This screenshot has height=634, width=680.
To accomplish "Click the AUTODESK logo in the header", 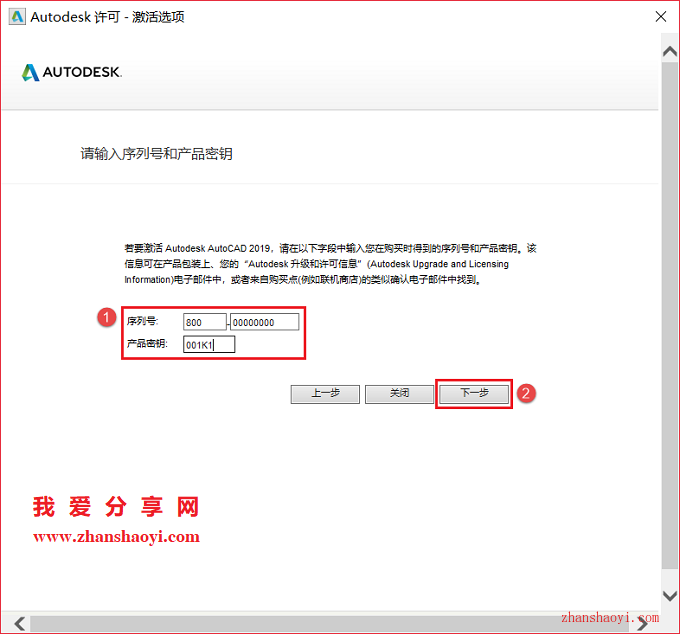I will [72, 72].
